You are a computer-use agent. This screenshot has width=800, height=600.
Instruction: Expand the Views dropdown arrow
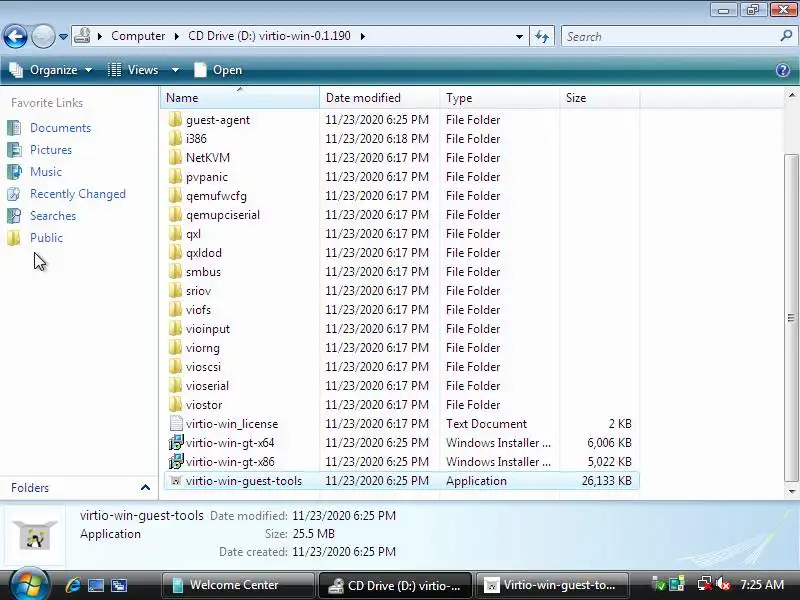[175, 70]
